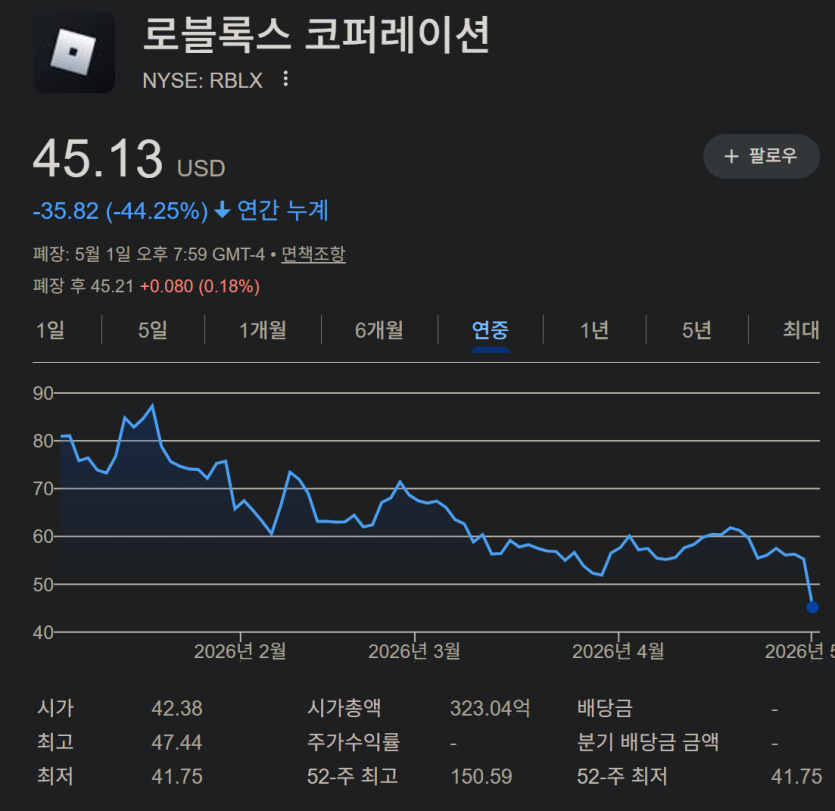Click the 2026년 2월 axis label
The width and height of the screenshot is (835, 811).
pyautogui.click(x=240, y=651)
